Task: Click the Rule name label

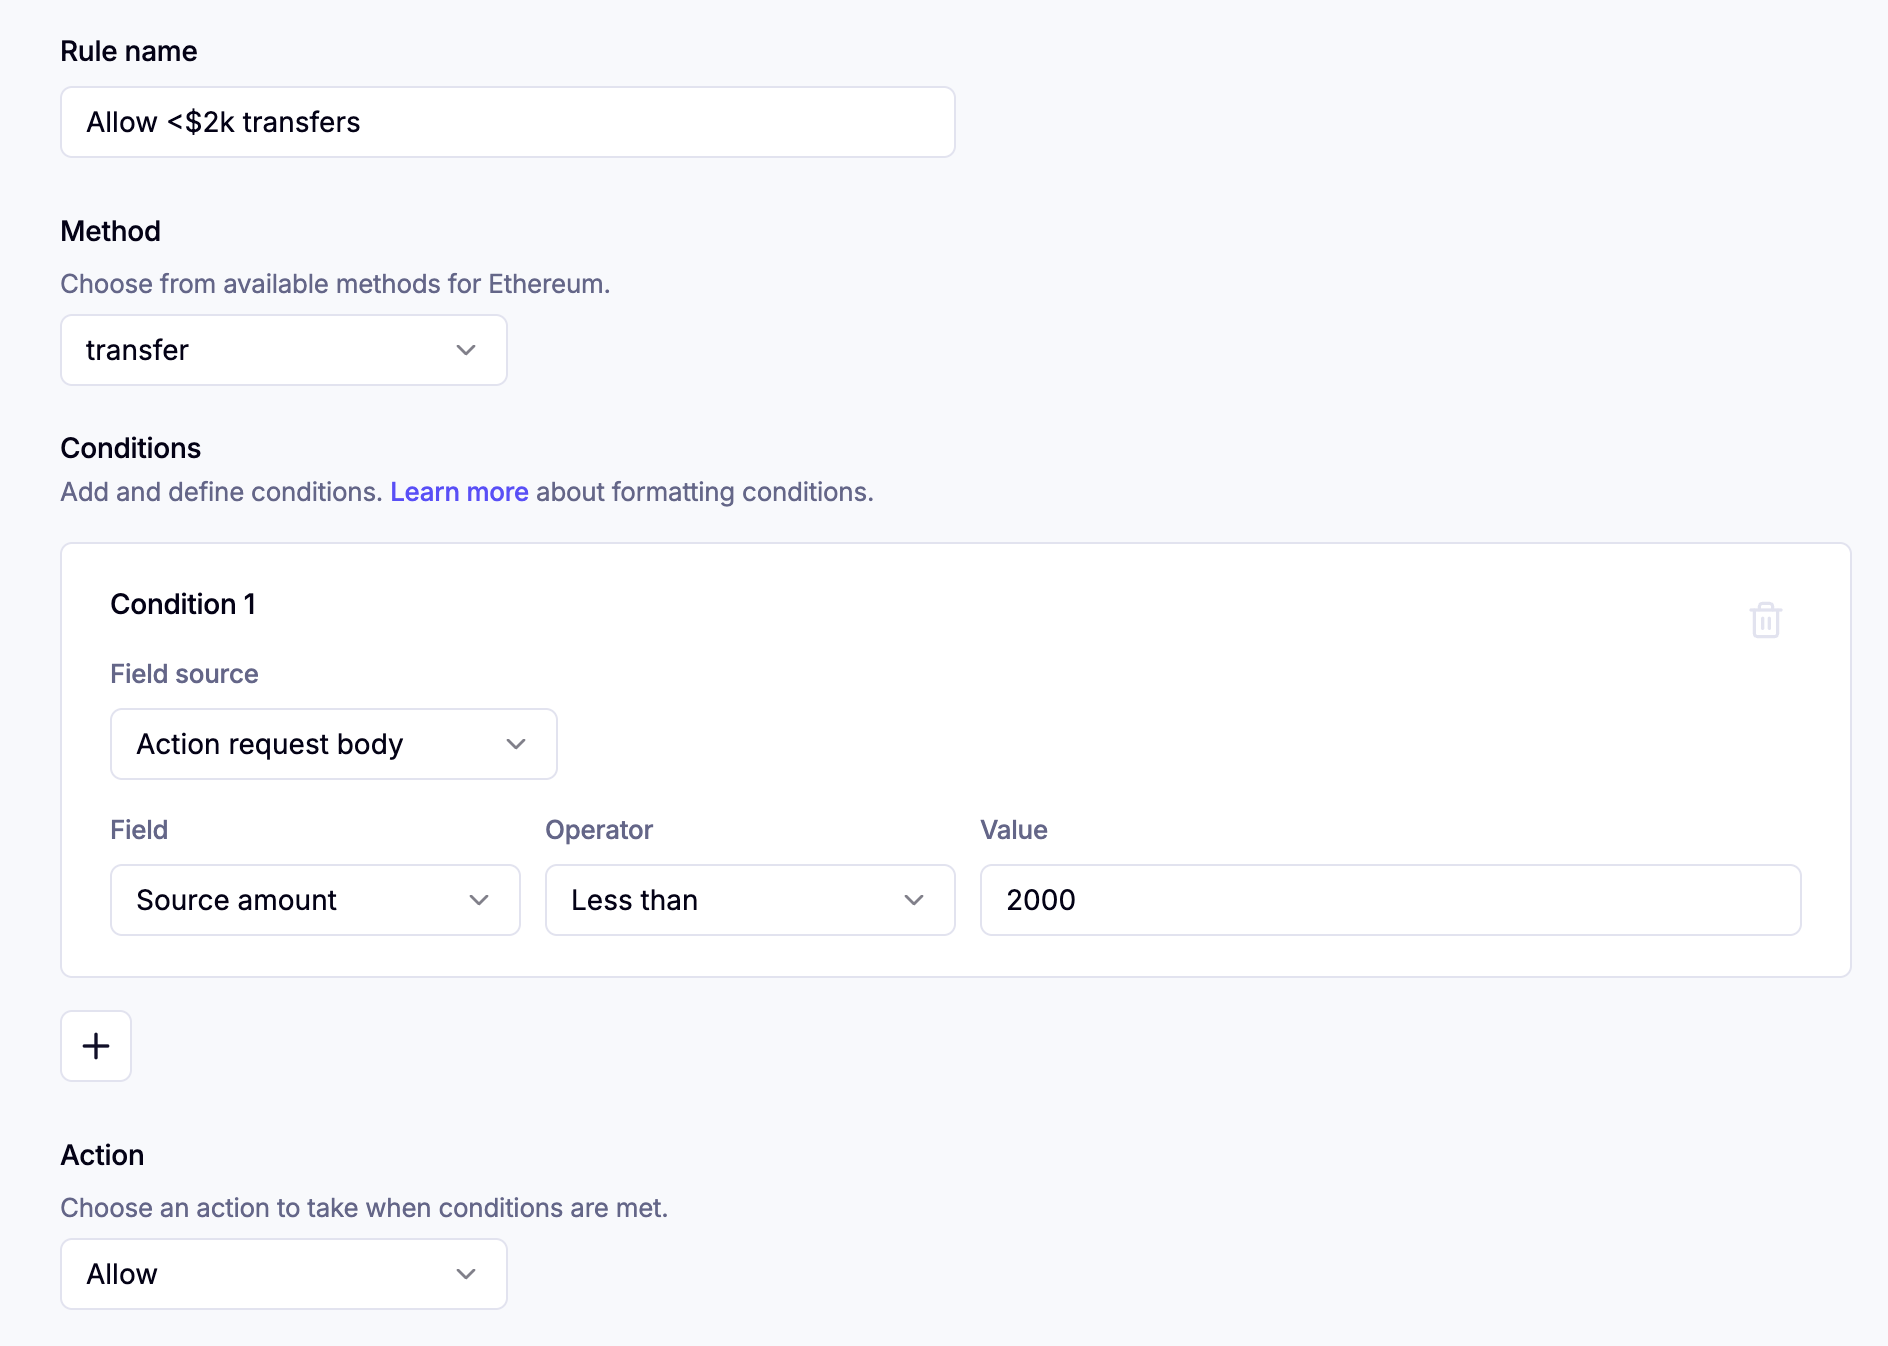Action: (129, 51)
